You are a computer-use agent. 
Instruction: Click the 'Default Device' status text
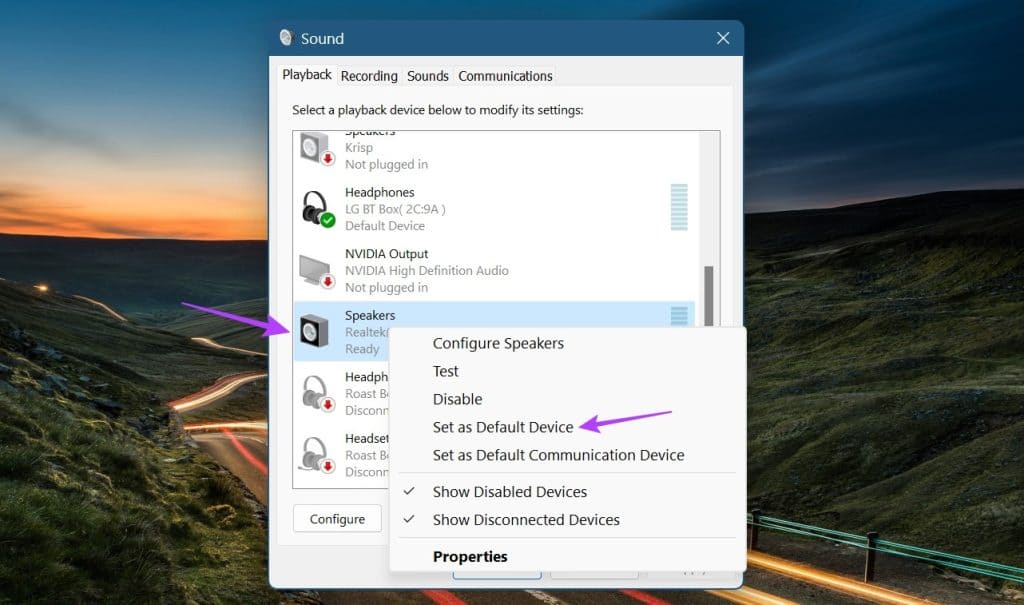click(x=385, y=225)
